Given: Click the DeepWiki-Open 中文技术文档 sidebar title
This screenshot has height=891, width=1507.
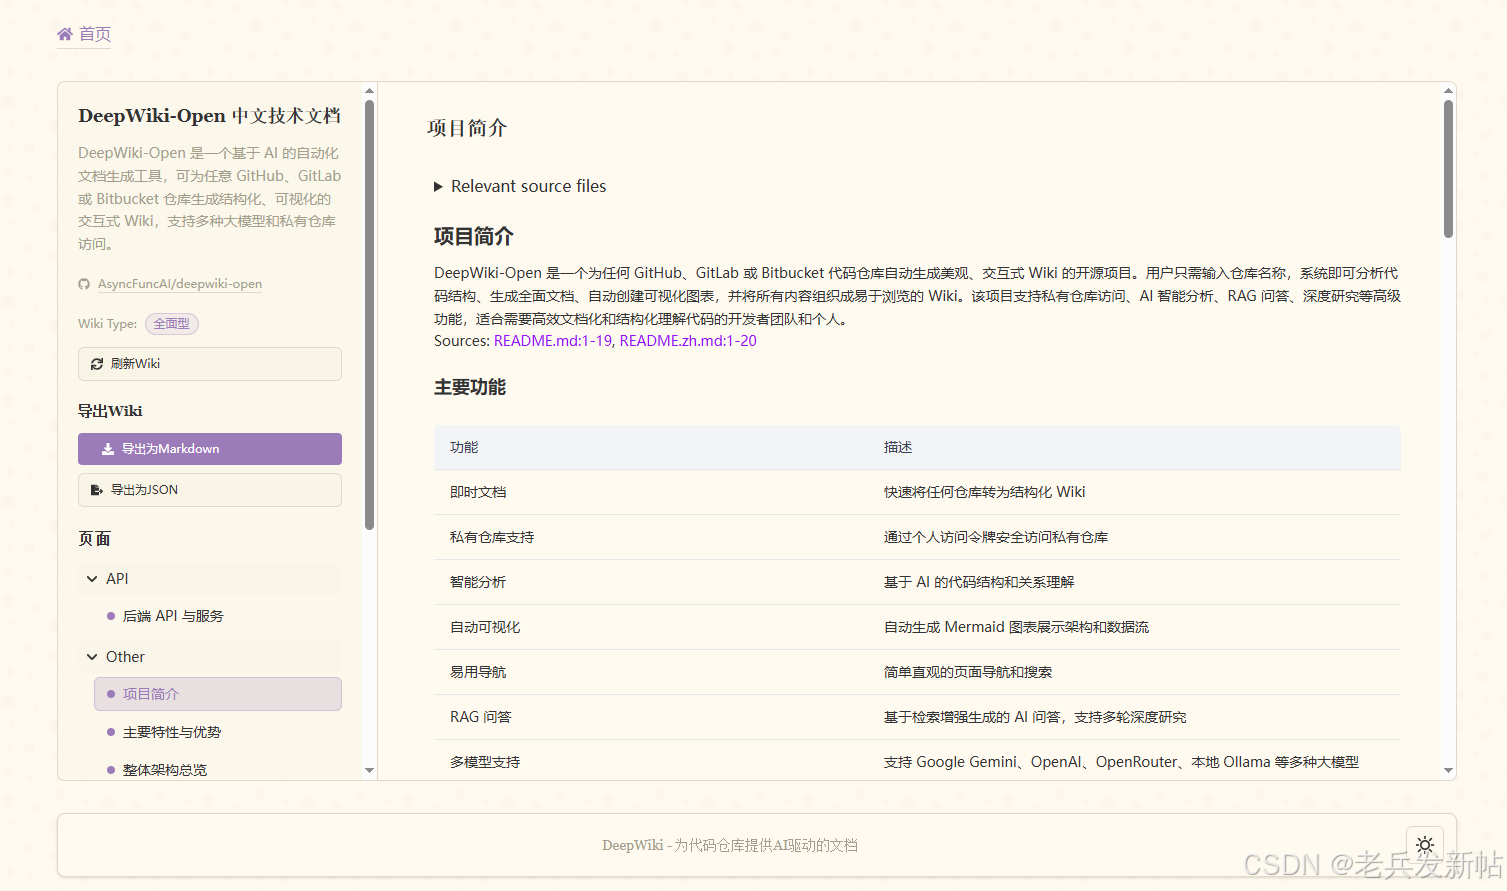Looking at the screenshot, I should tap(209, 116).
